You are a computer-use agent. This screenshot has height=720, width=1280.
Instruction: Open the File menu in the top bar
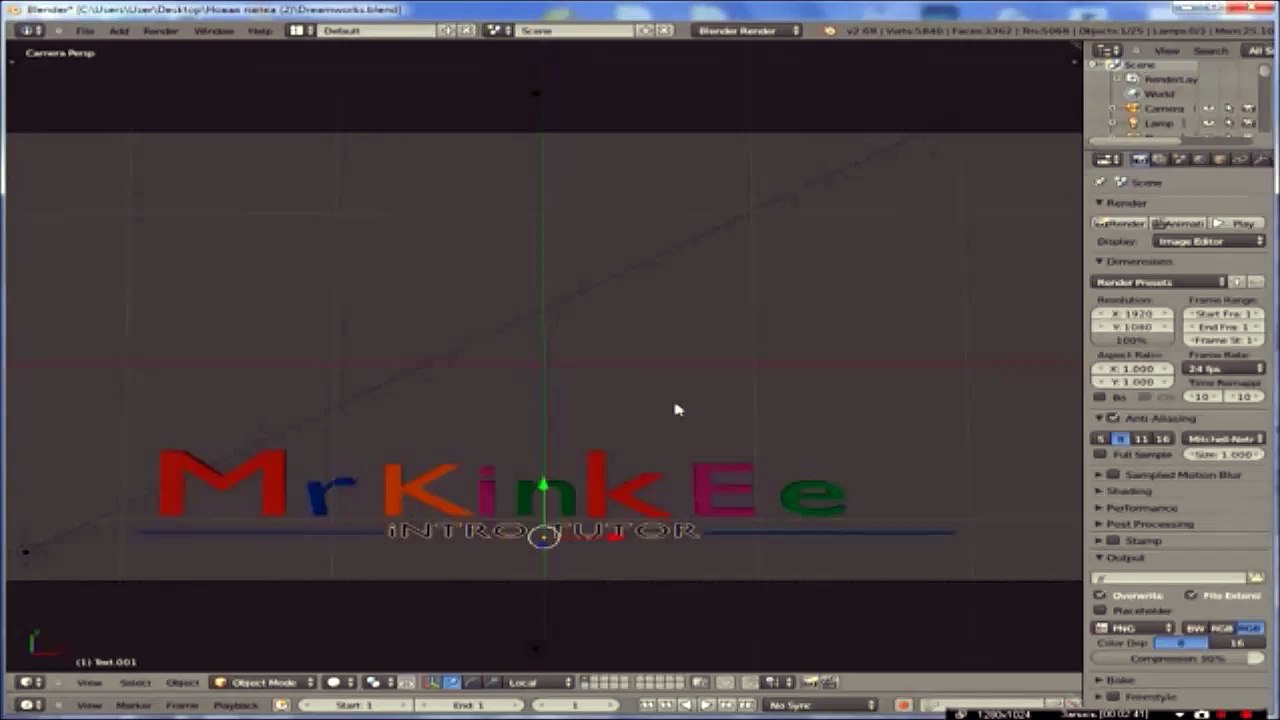[x=85, y=31]
